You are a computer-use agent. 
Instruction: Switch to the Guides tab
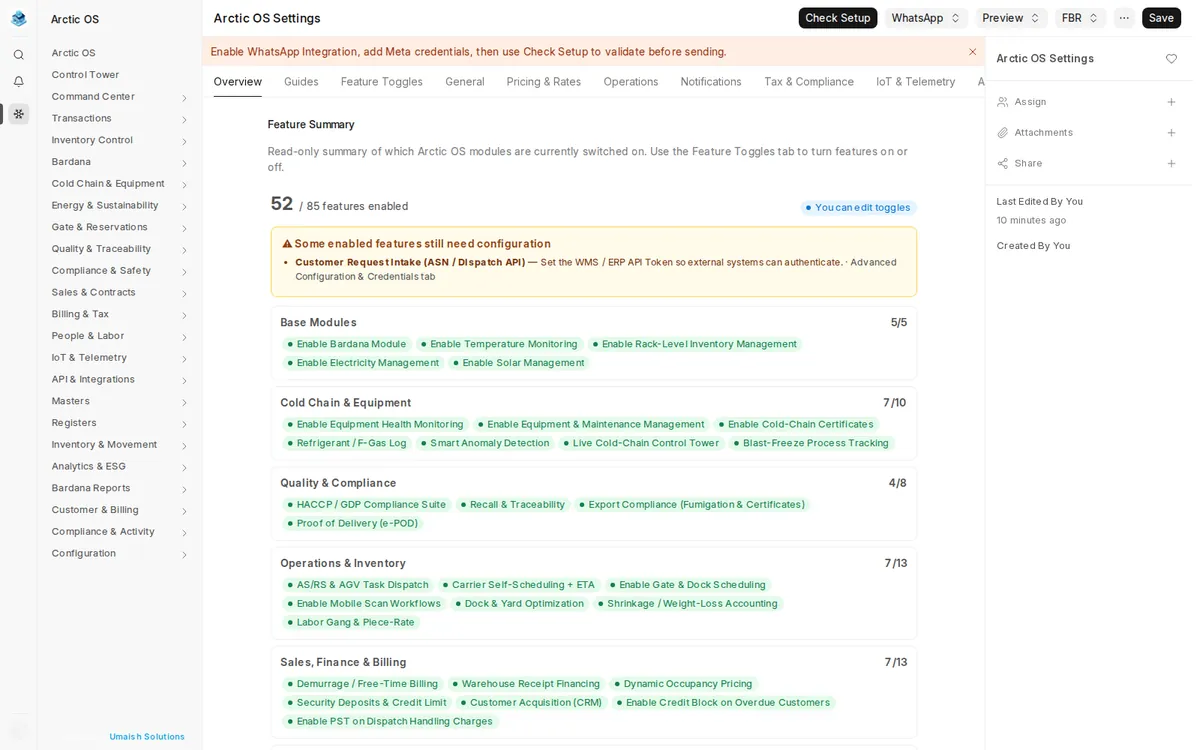(x=301, y=82)
